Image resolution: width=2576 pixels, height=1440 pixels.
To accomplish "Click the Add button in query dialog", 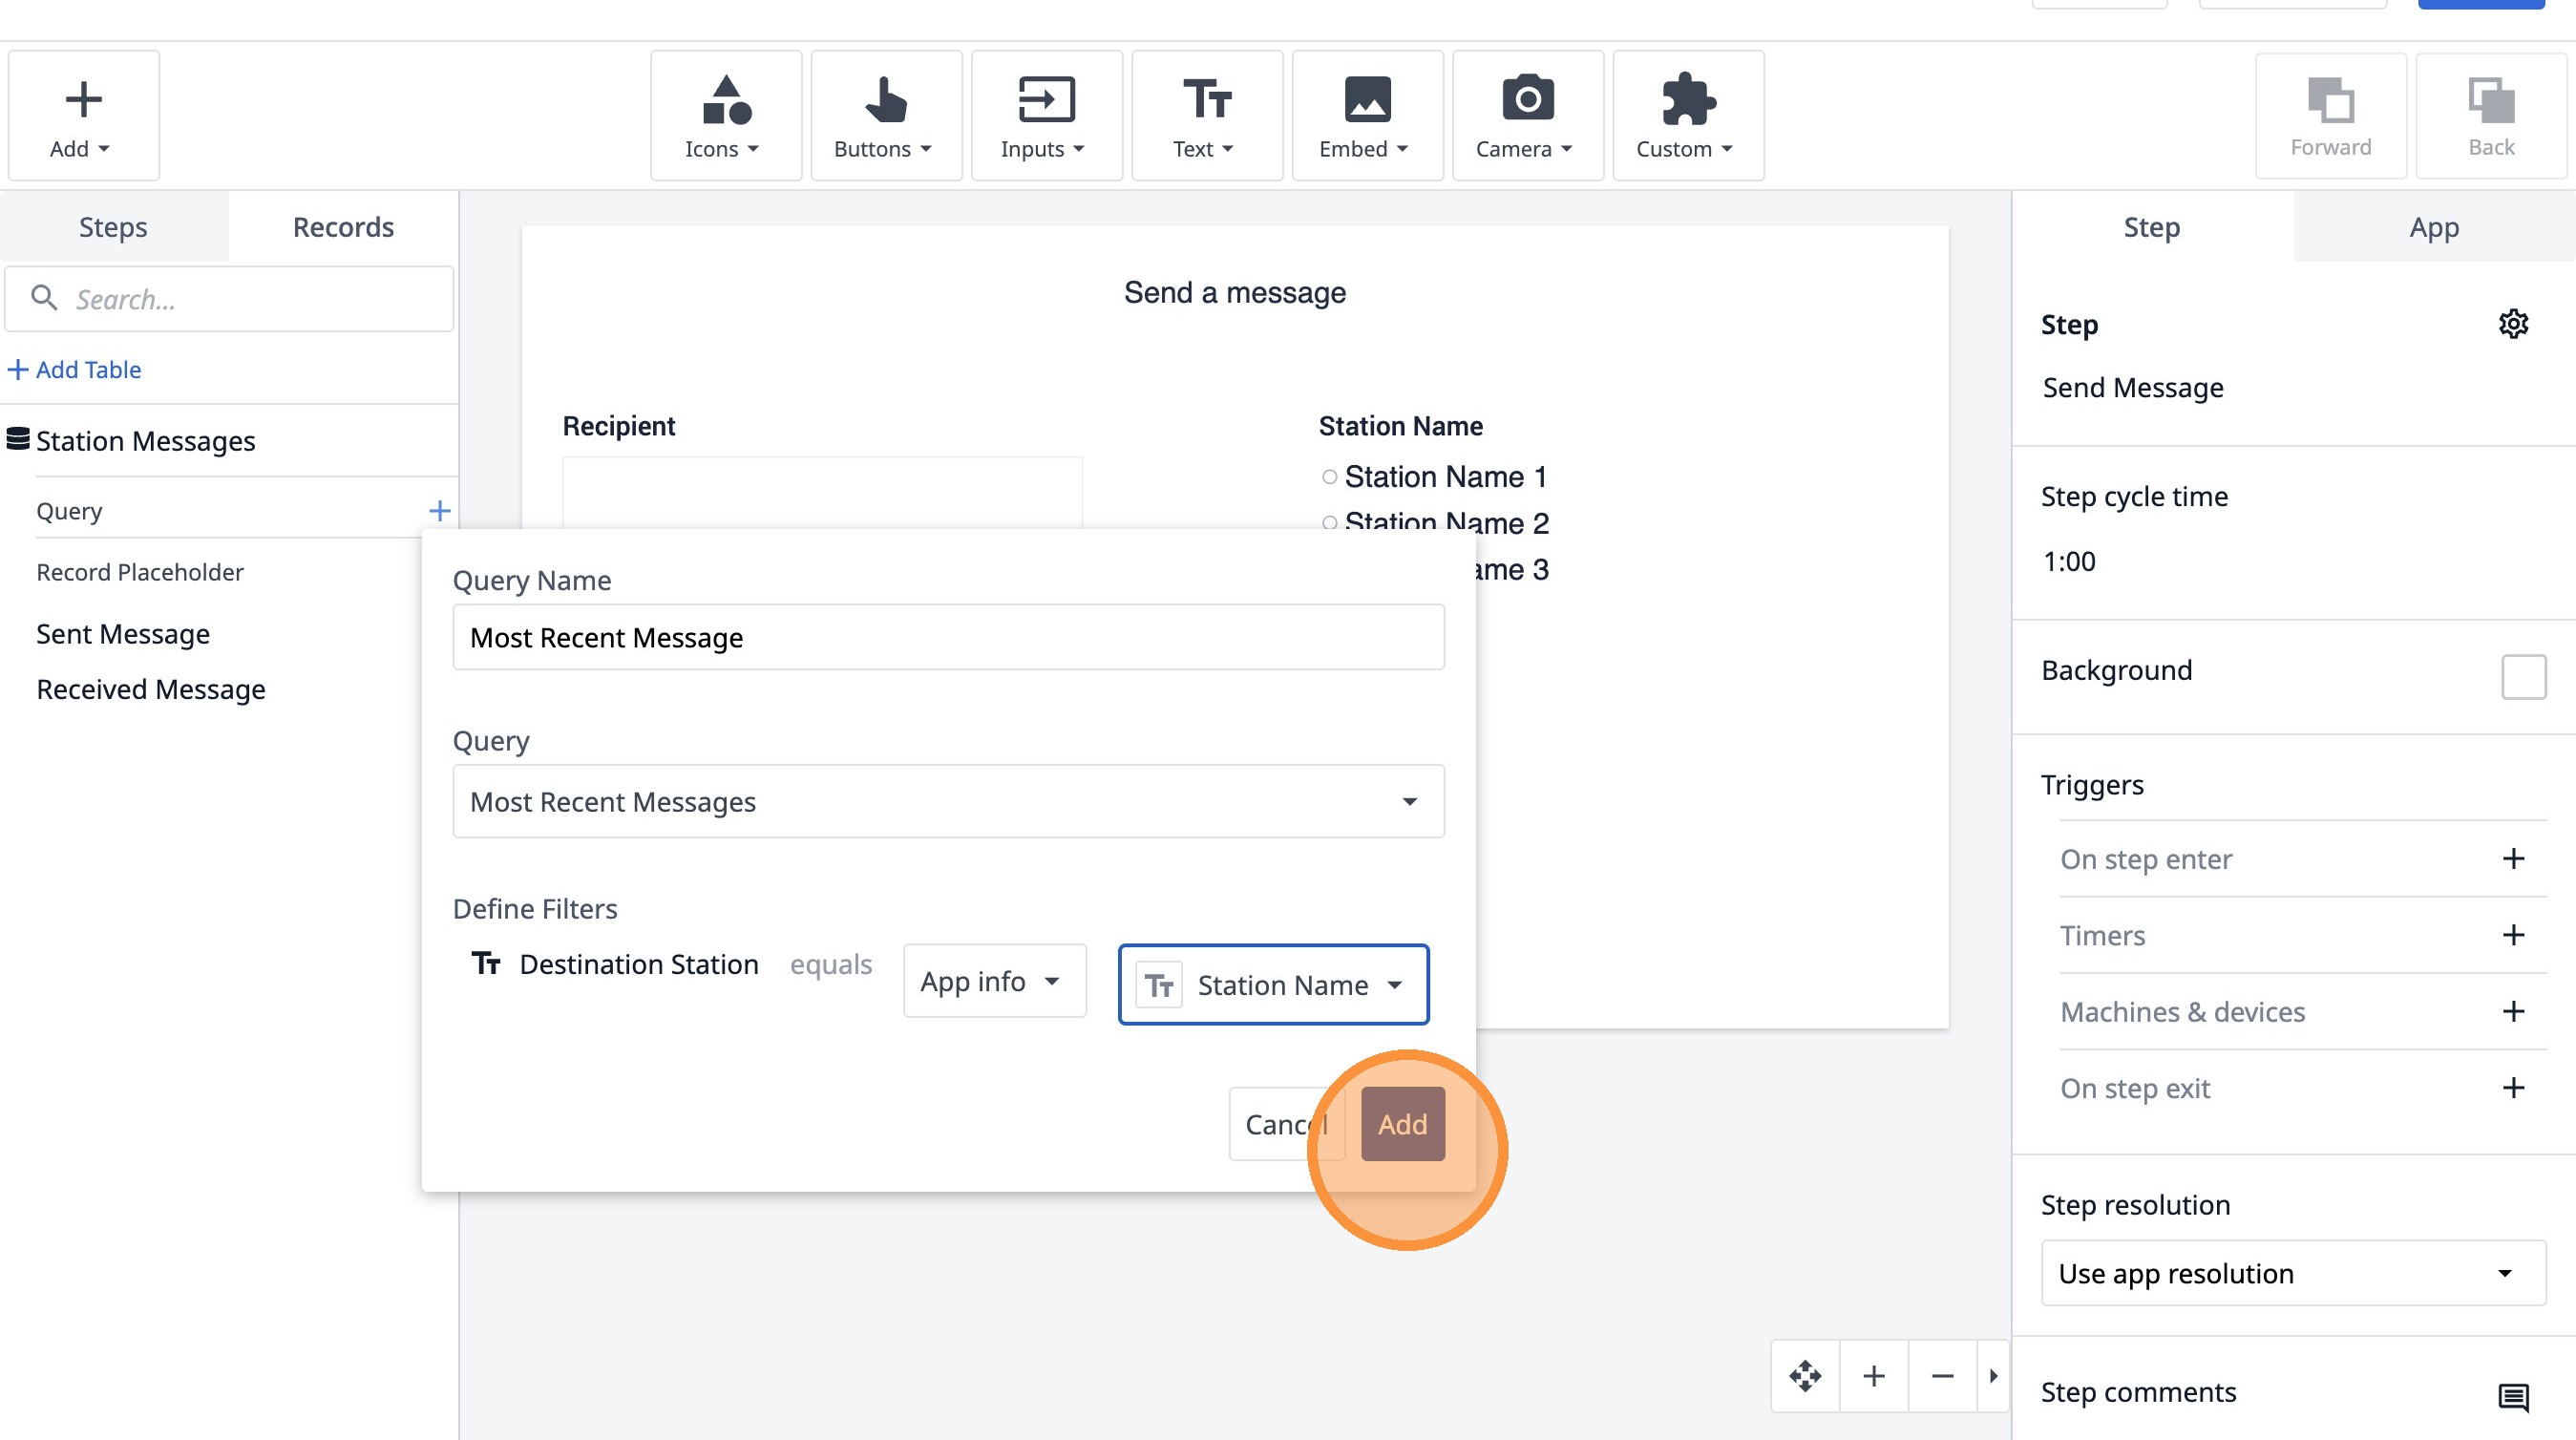I will (1402, 1124).
